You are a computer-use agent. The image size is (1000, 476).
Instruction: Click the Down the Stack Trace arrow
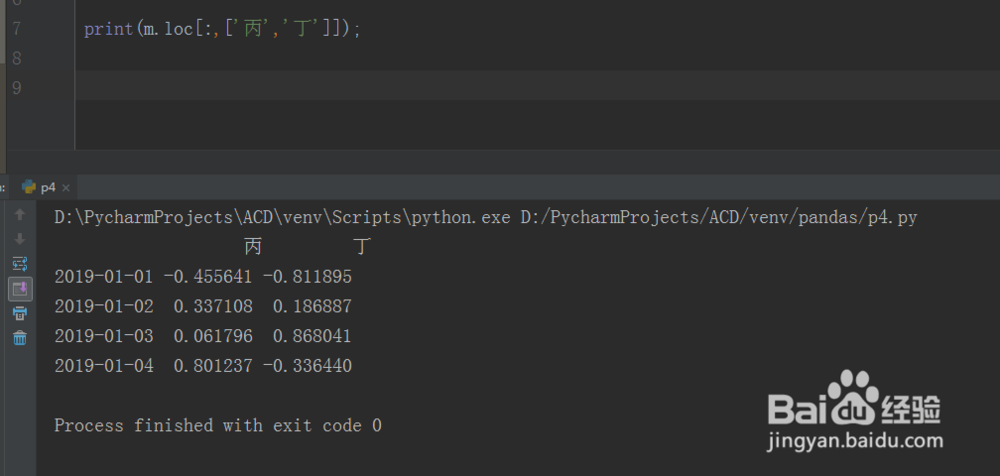tap(19, 239)
